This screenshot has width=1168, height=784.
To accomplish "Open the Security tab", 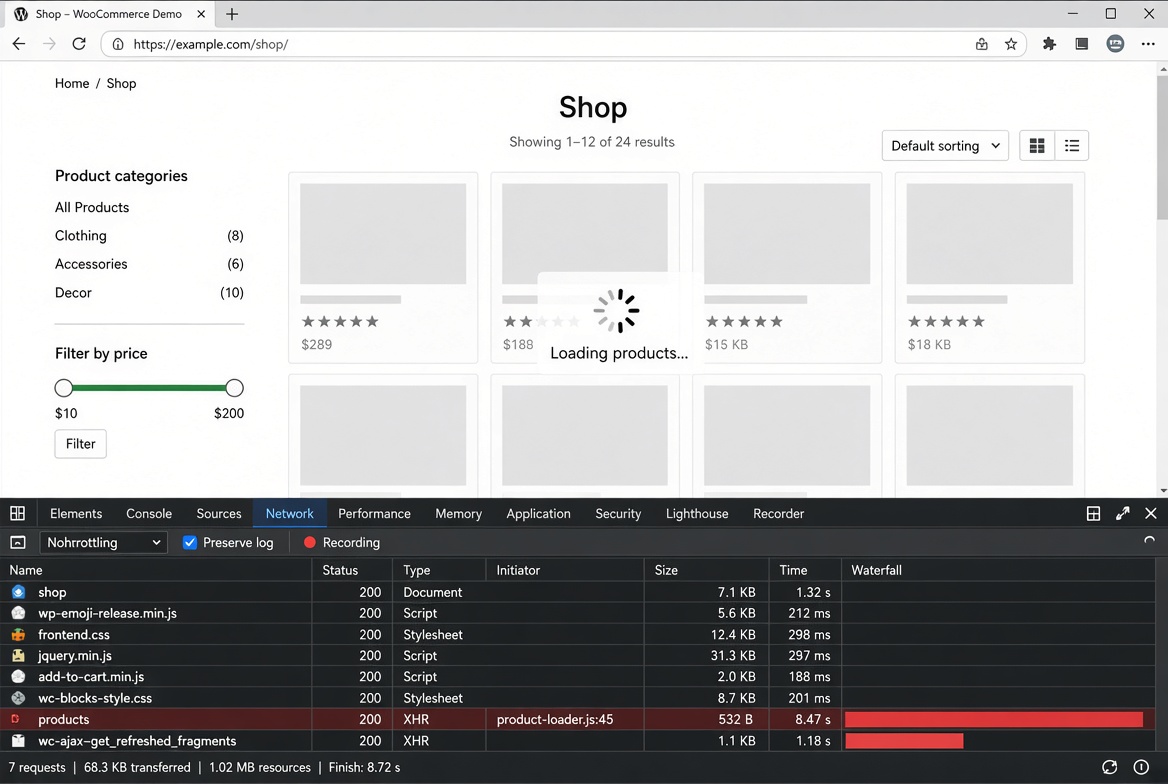I will [618, 513].
